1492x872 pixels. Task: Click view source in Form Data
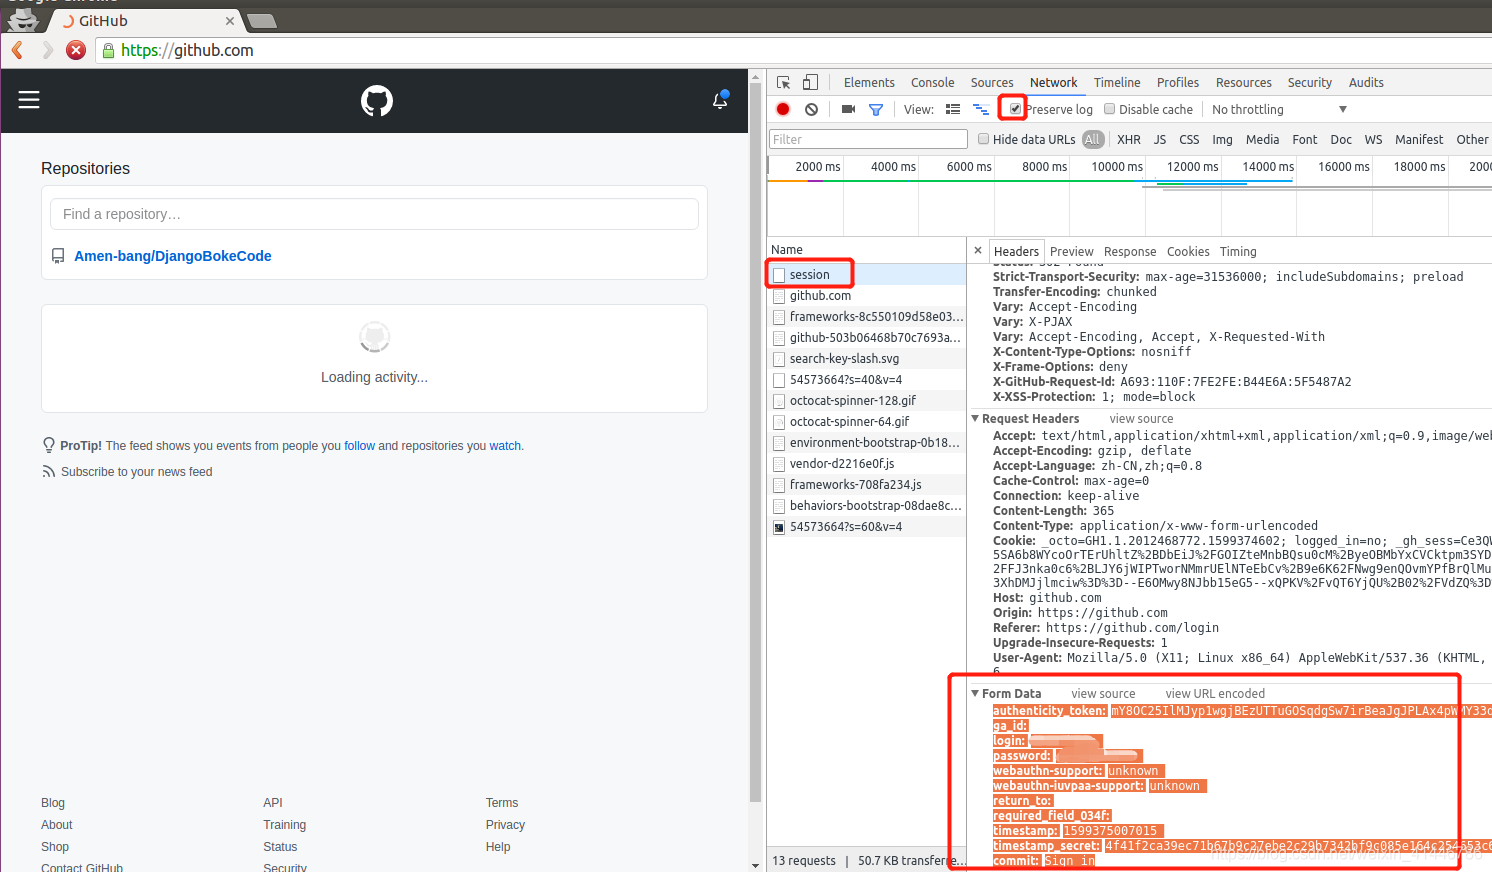point(1103,693)
